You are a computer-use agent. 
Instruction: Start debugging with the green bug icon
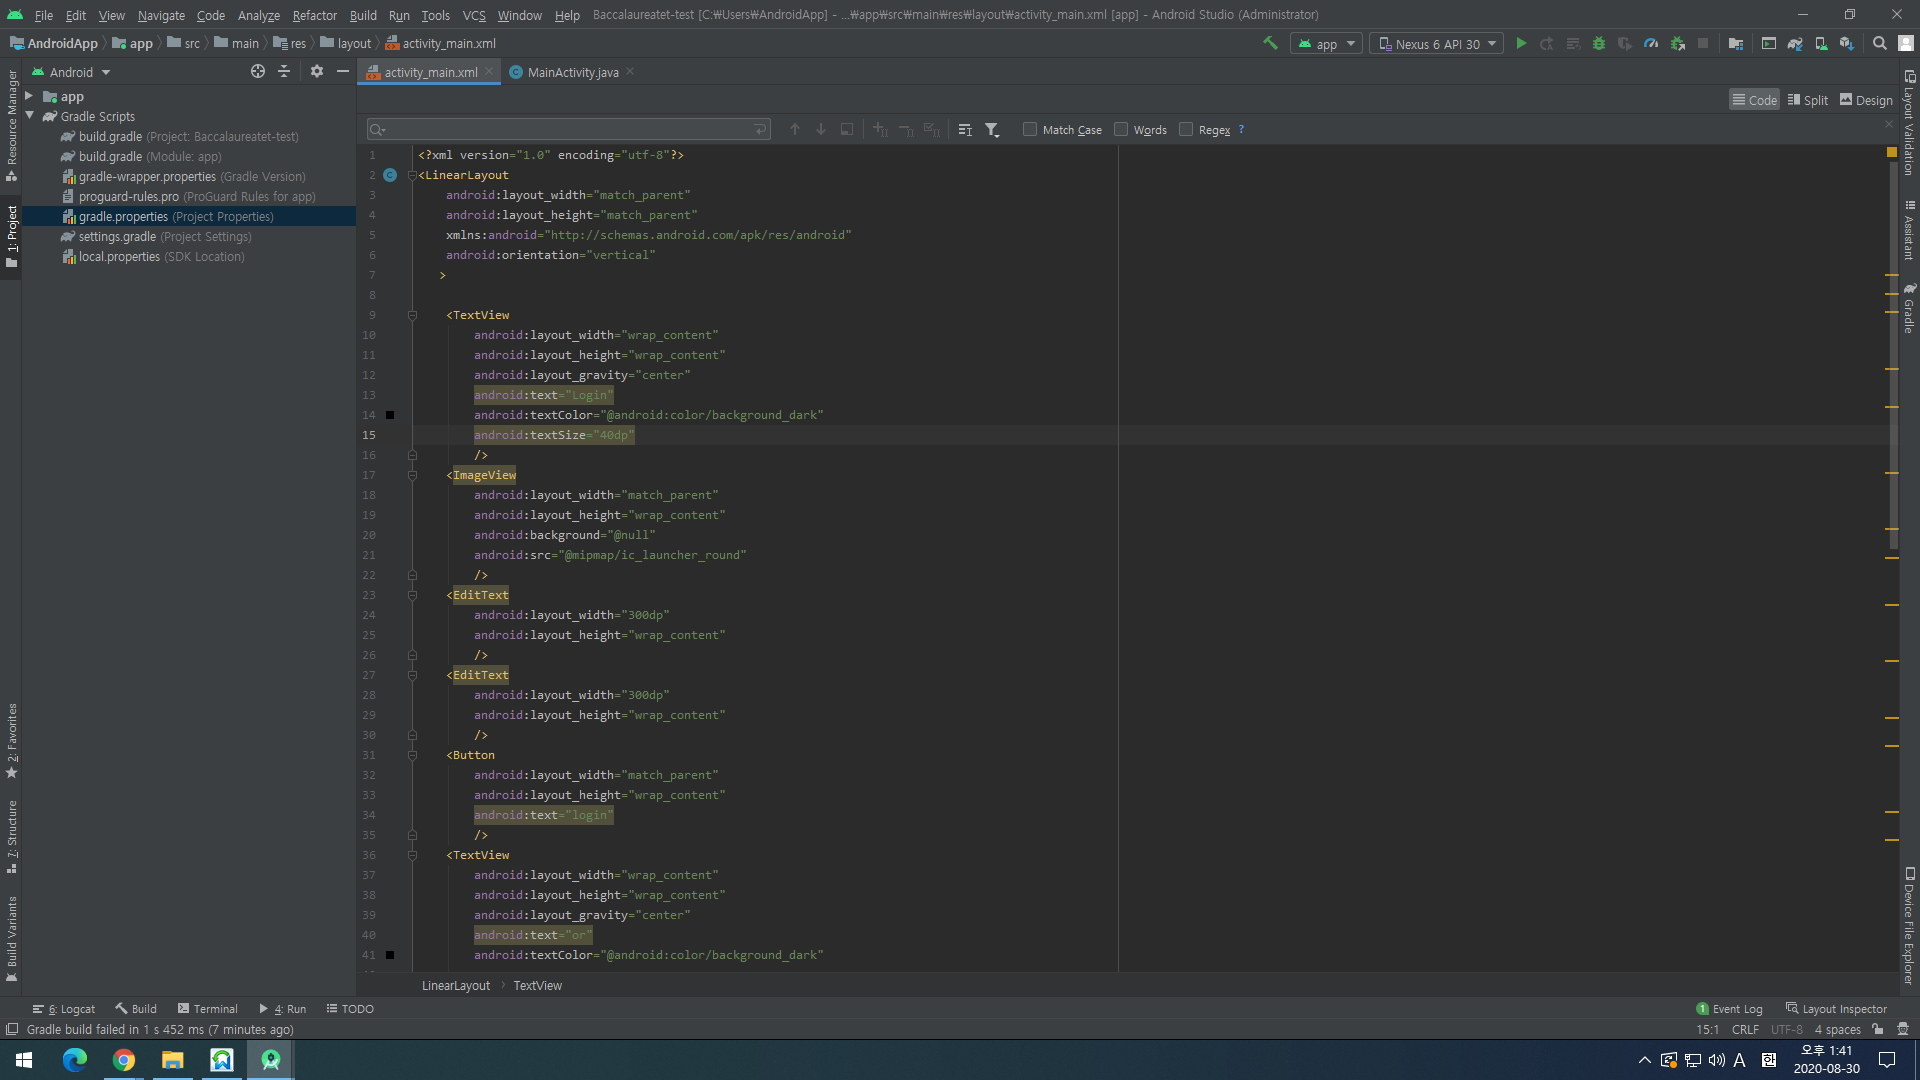point(1599,43)
